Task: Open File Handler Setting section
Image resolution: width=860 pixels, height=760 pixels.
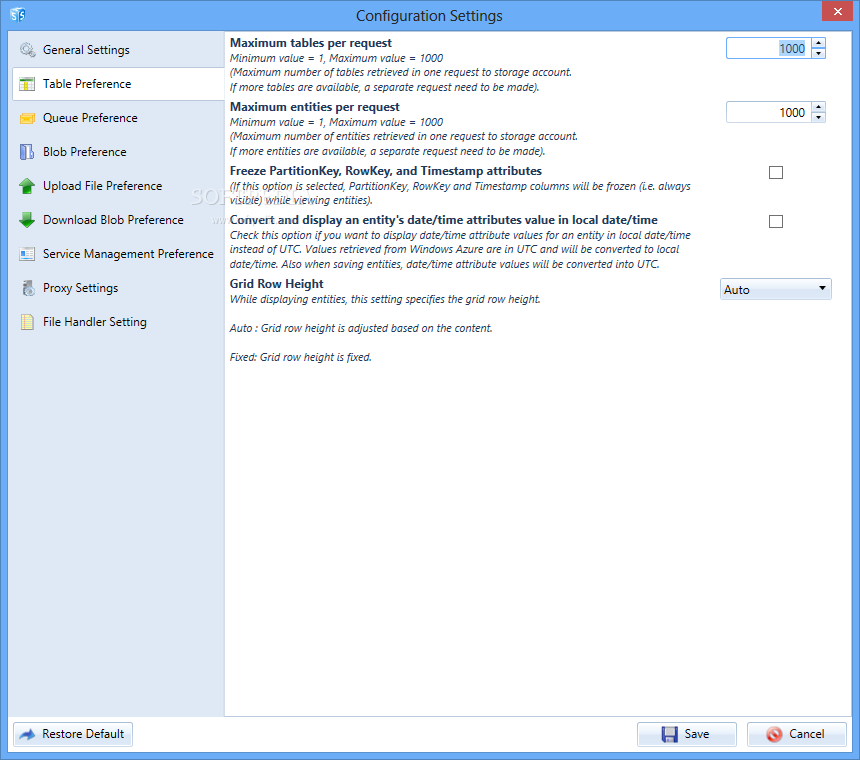Action: click(x=118, y=322)
